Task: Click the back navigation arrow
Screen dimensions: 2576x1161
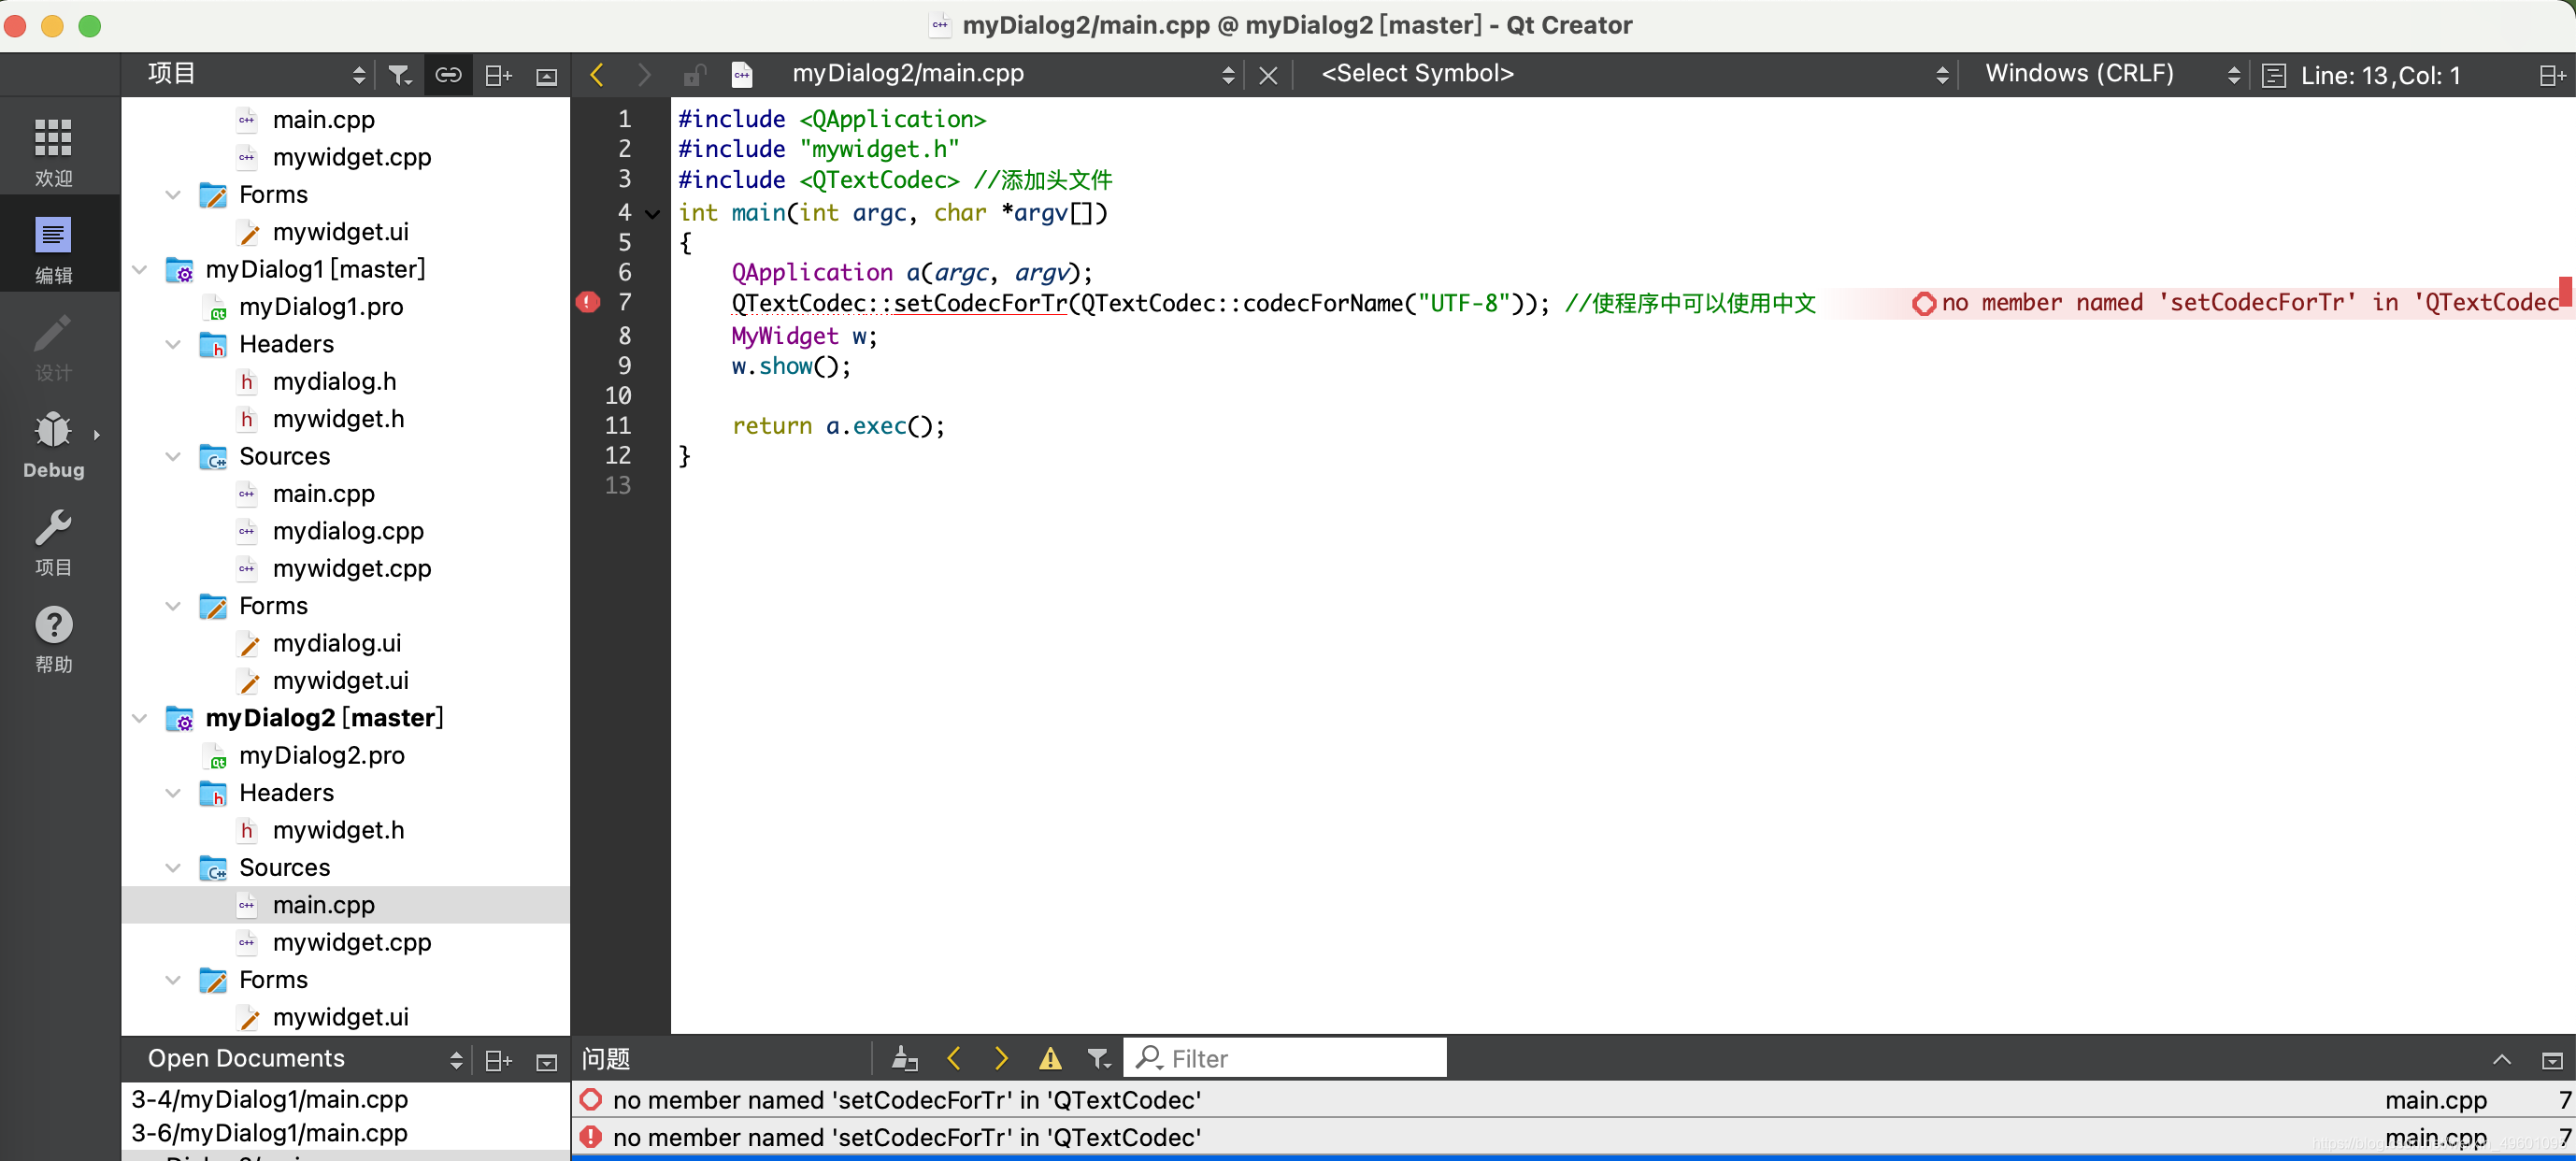Action: point(596,73)
